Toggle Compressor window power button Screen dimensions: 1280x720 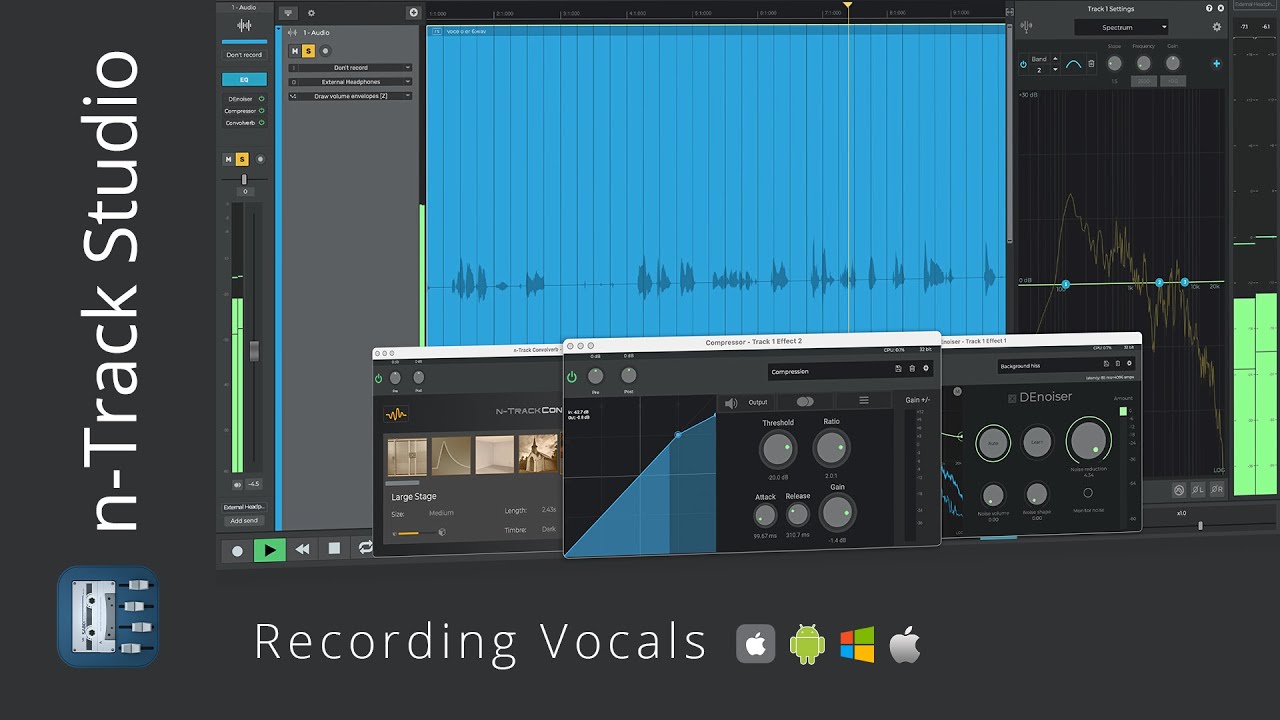point(572,377)
